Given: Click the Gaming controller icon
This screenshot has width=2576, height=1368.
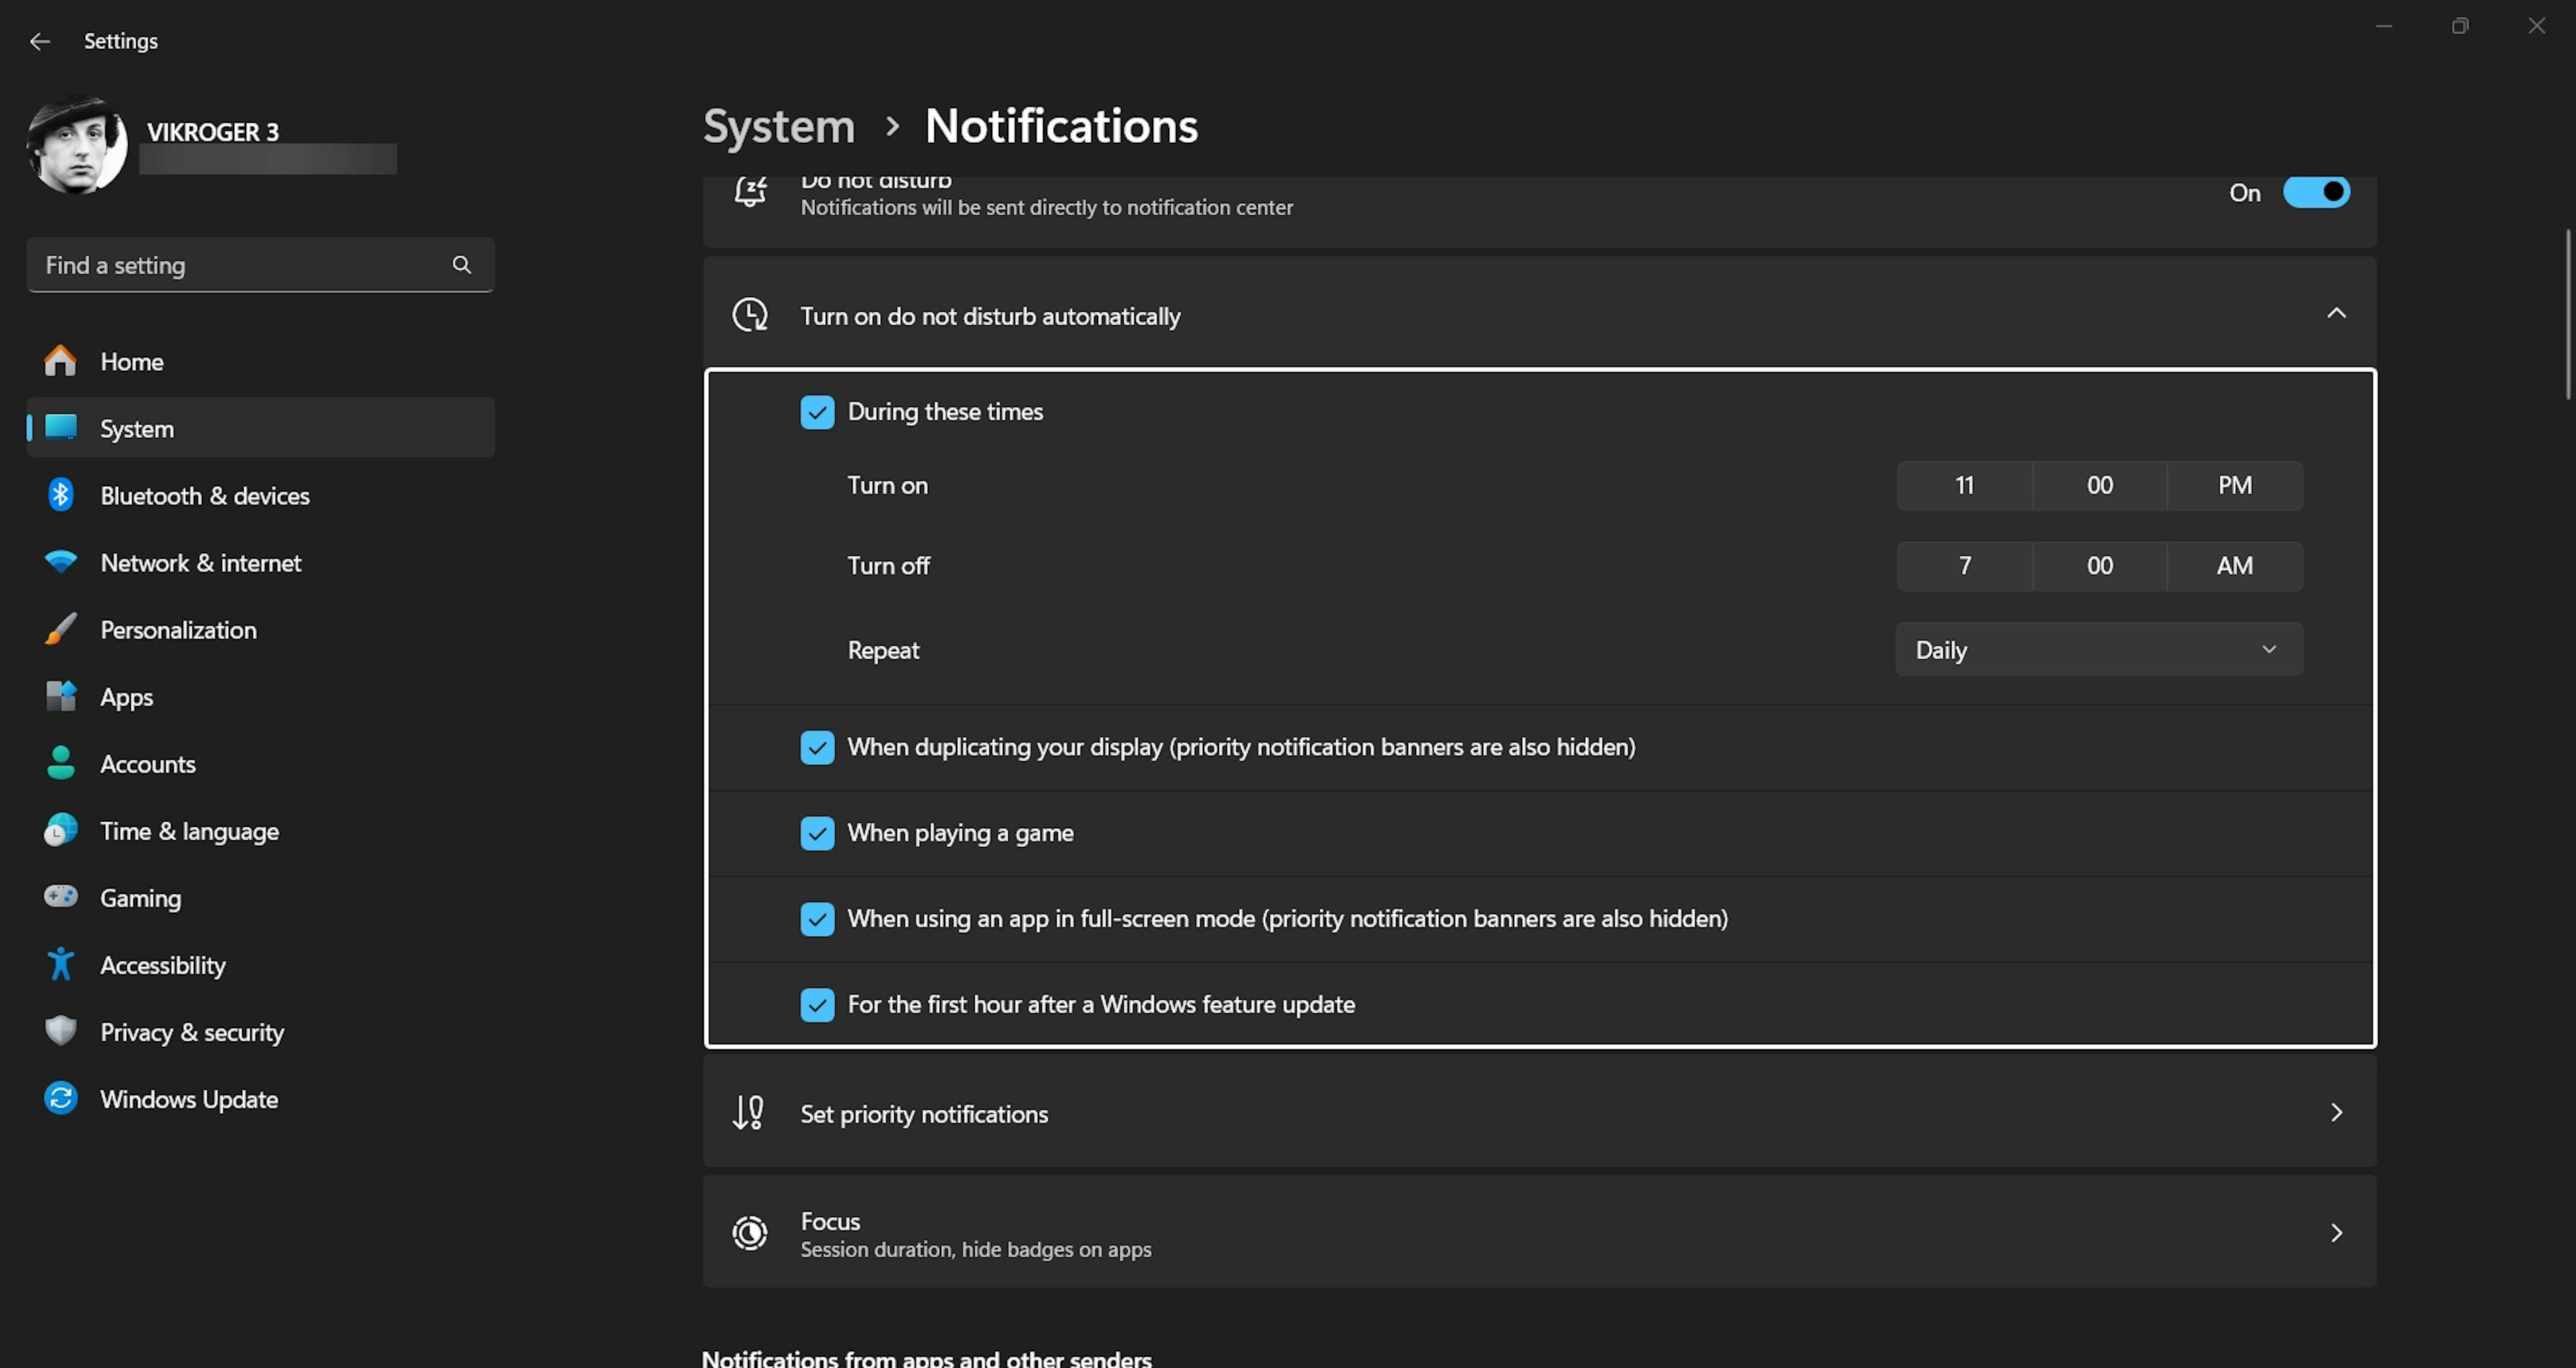Looking at the screenshot, I should click(61, 897).
